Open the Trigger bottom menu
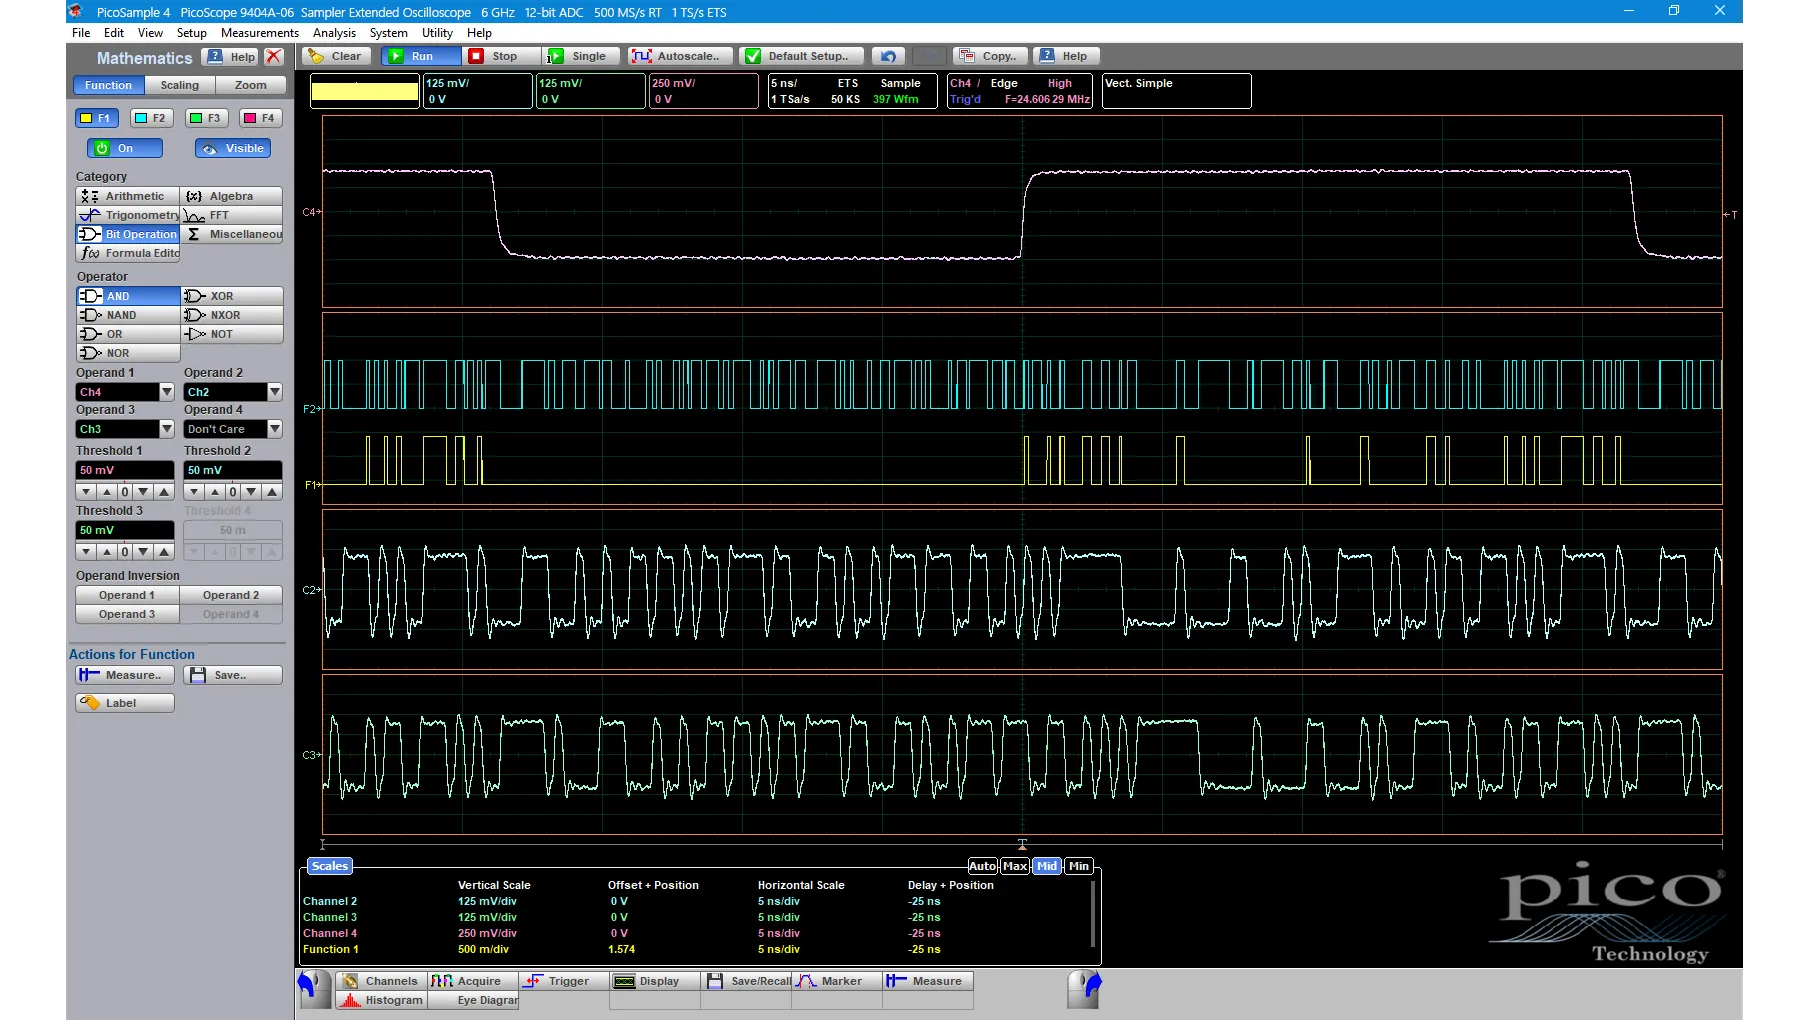Image resolution: width=1811 pixels, height=1020 pixels. click(563, 981)
